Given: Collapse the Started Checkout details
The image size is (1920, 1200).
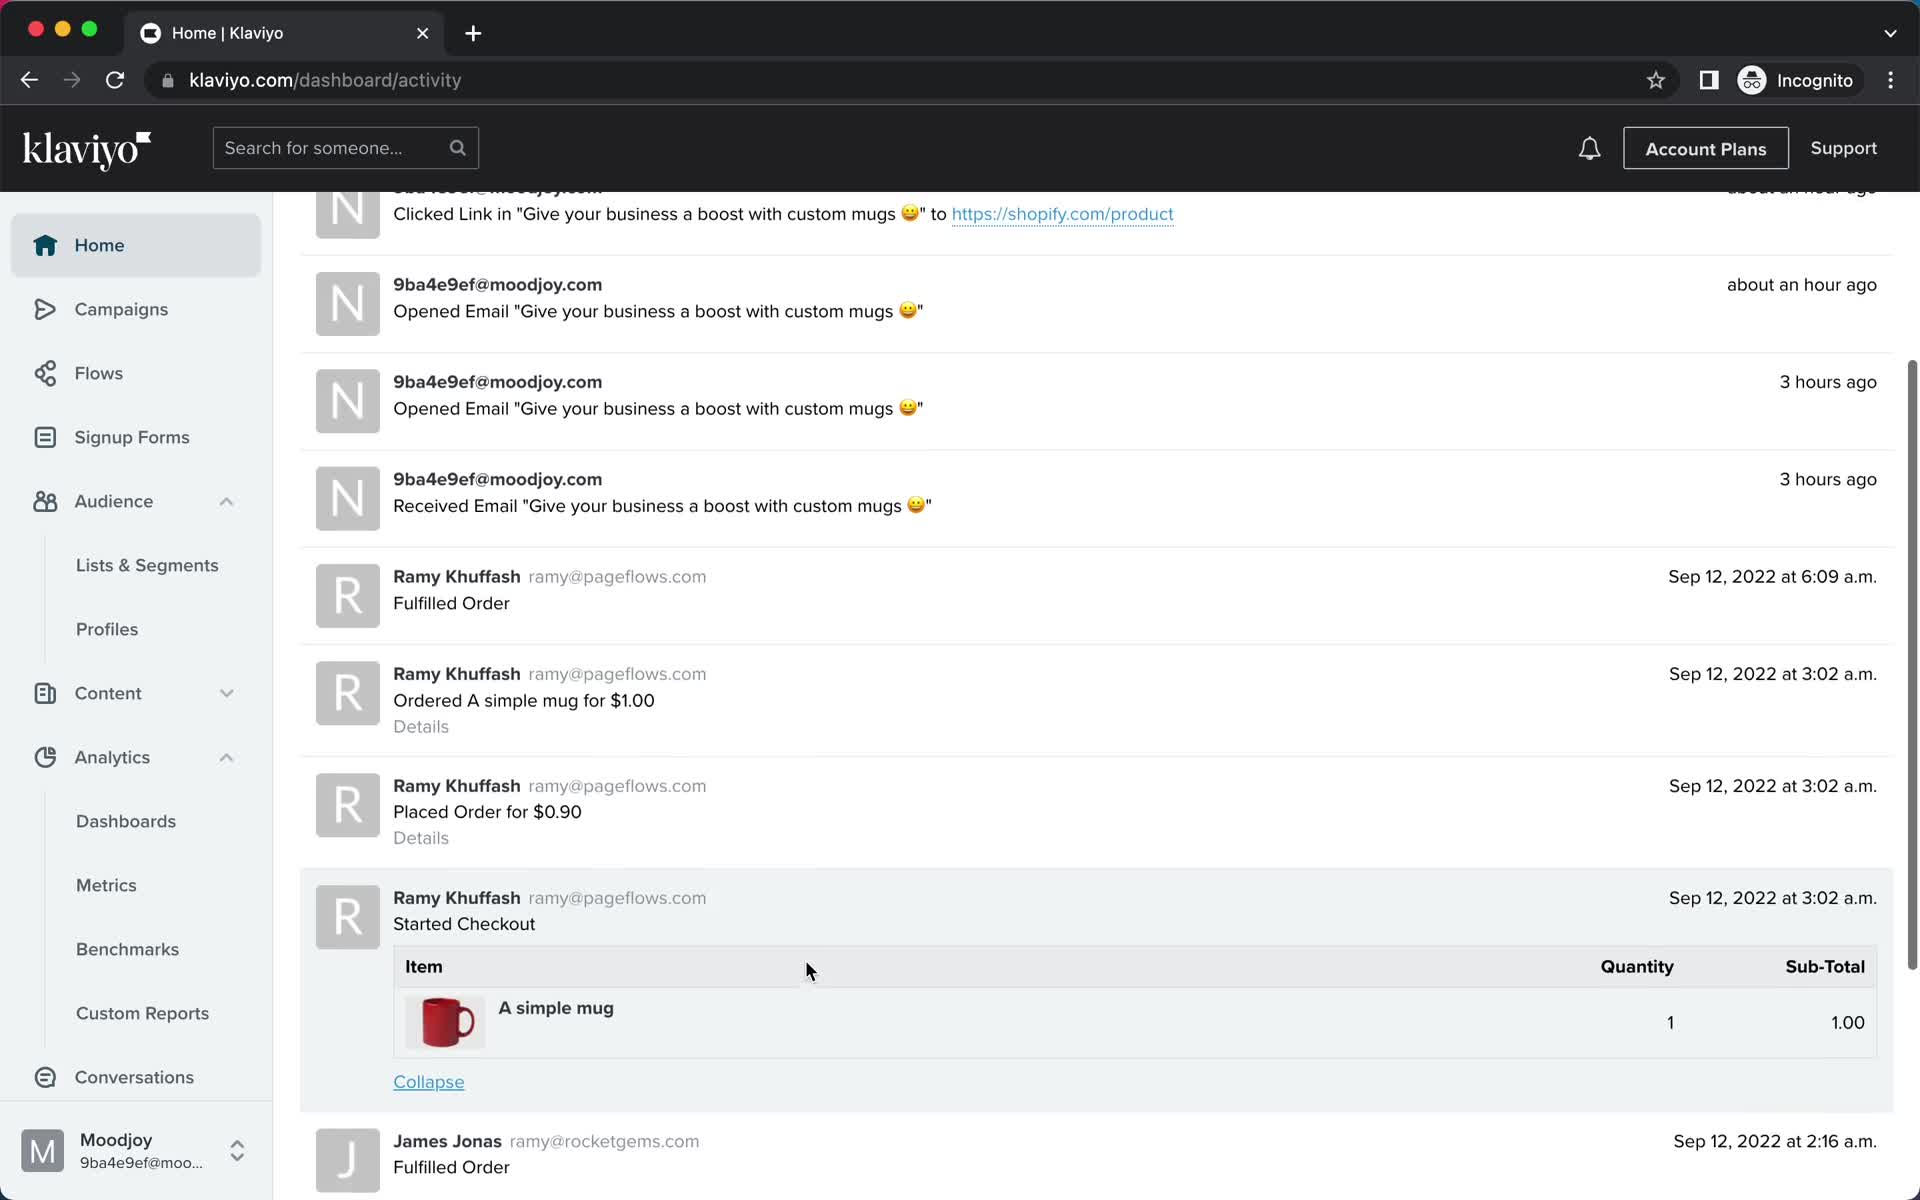Looking at the screenshot, I should pyautogui.click(x=429, y=1082).
